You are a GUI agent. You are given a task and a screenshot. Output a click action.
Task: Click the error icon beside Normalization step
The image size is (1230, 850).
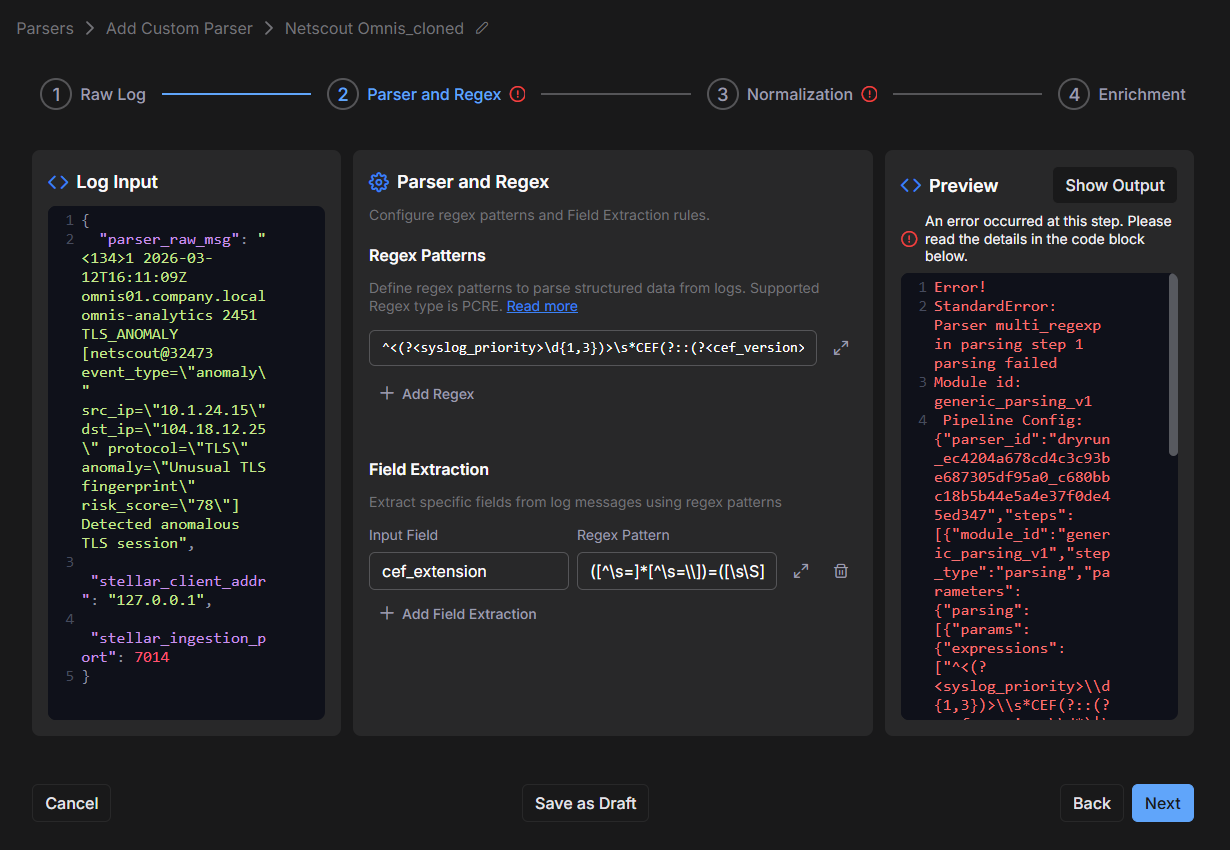coord(869,94)
